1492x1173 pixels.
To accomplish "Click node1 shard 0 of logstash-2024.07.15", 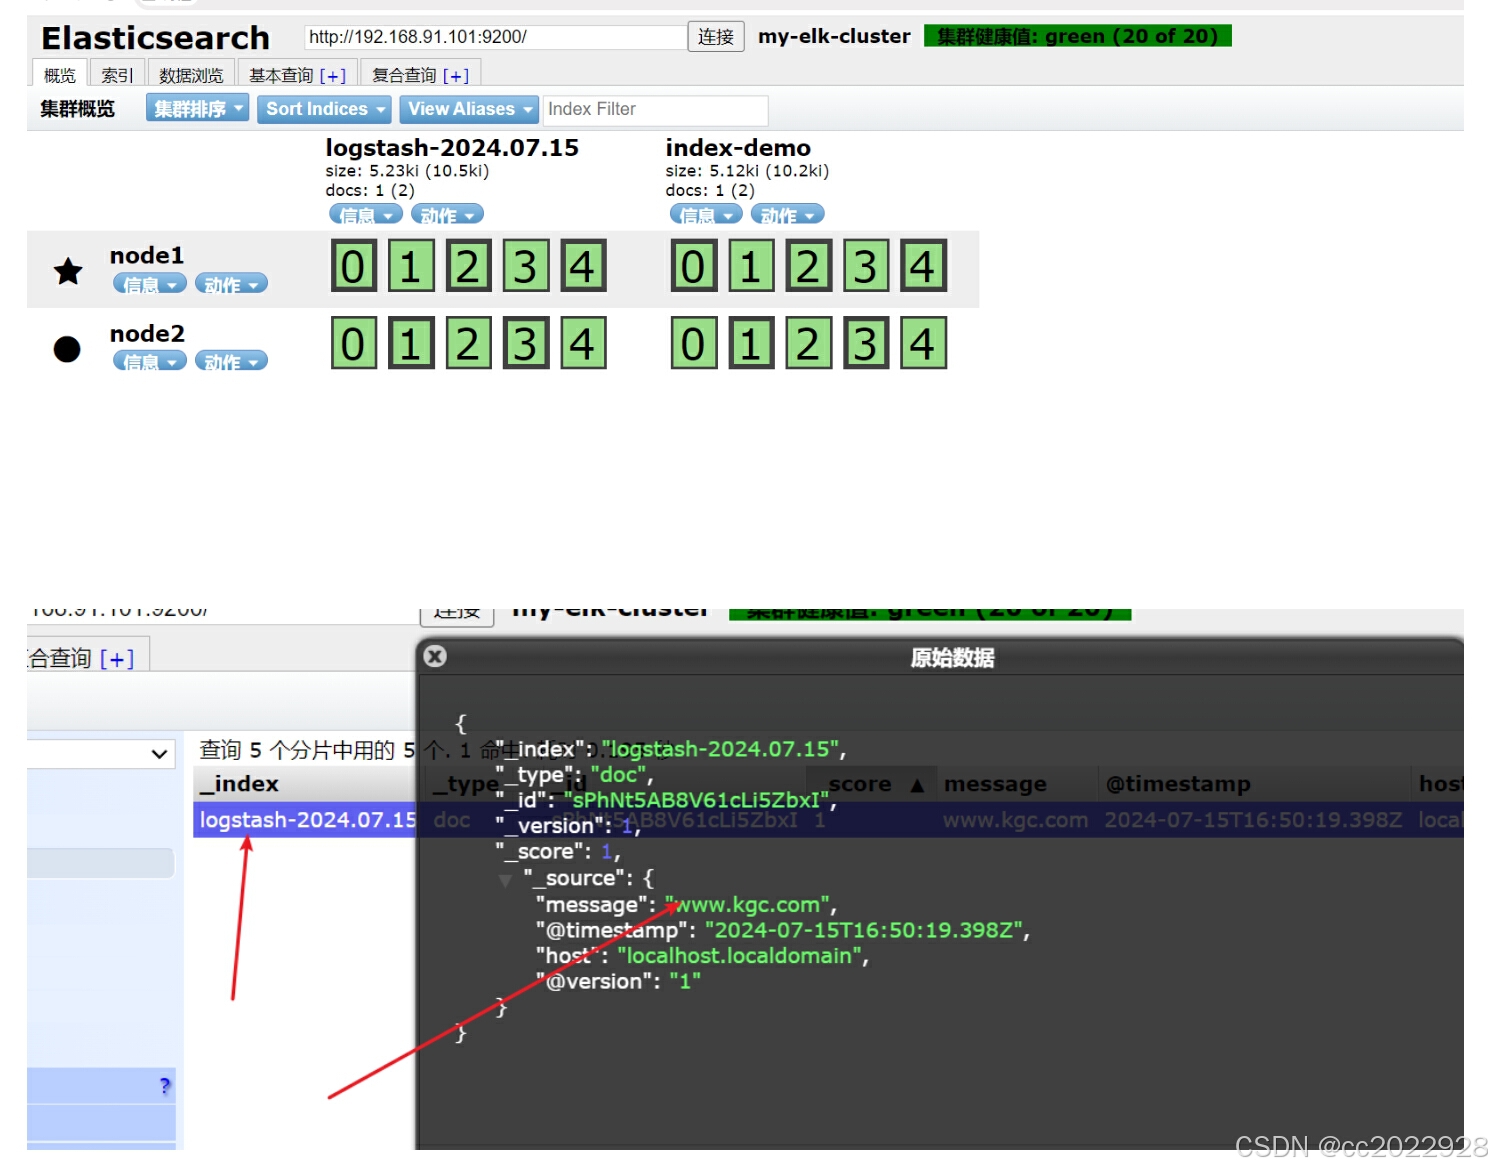I will pos(353,266).
